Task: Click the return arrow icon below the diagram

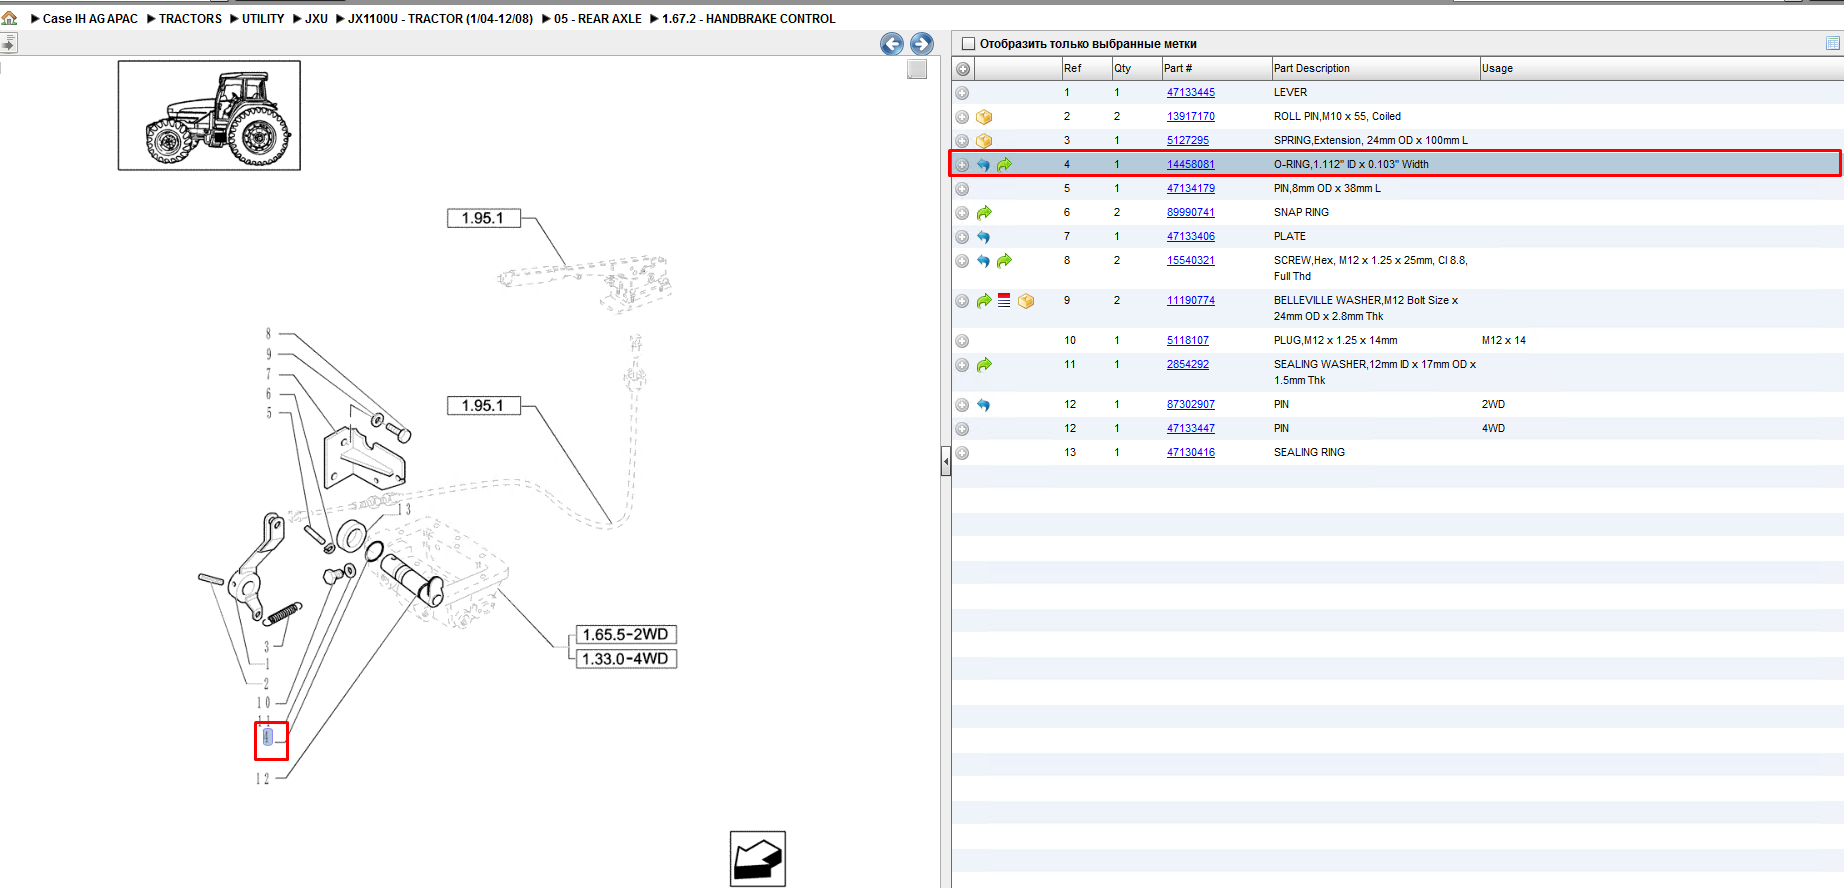Action: click(757, 859)
